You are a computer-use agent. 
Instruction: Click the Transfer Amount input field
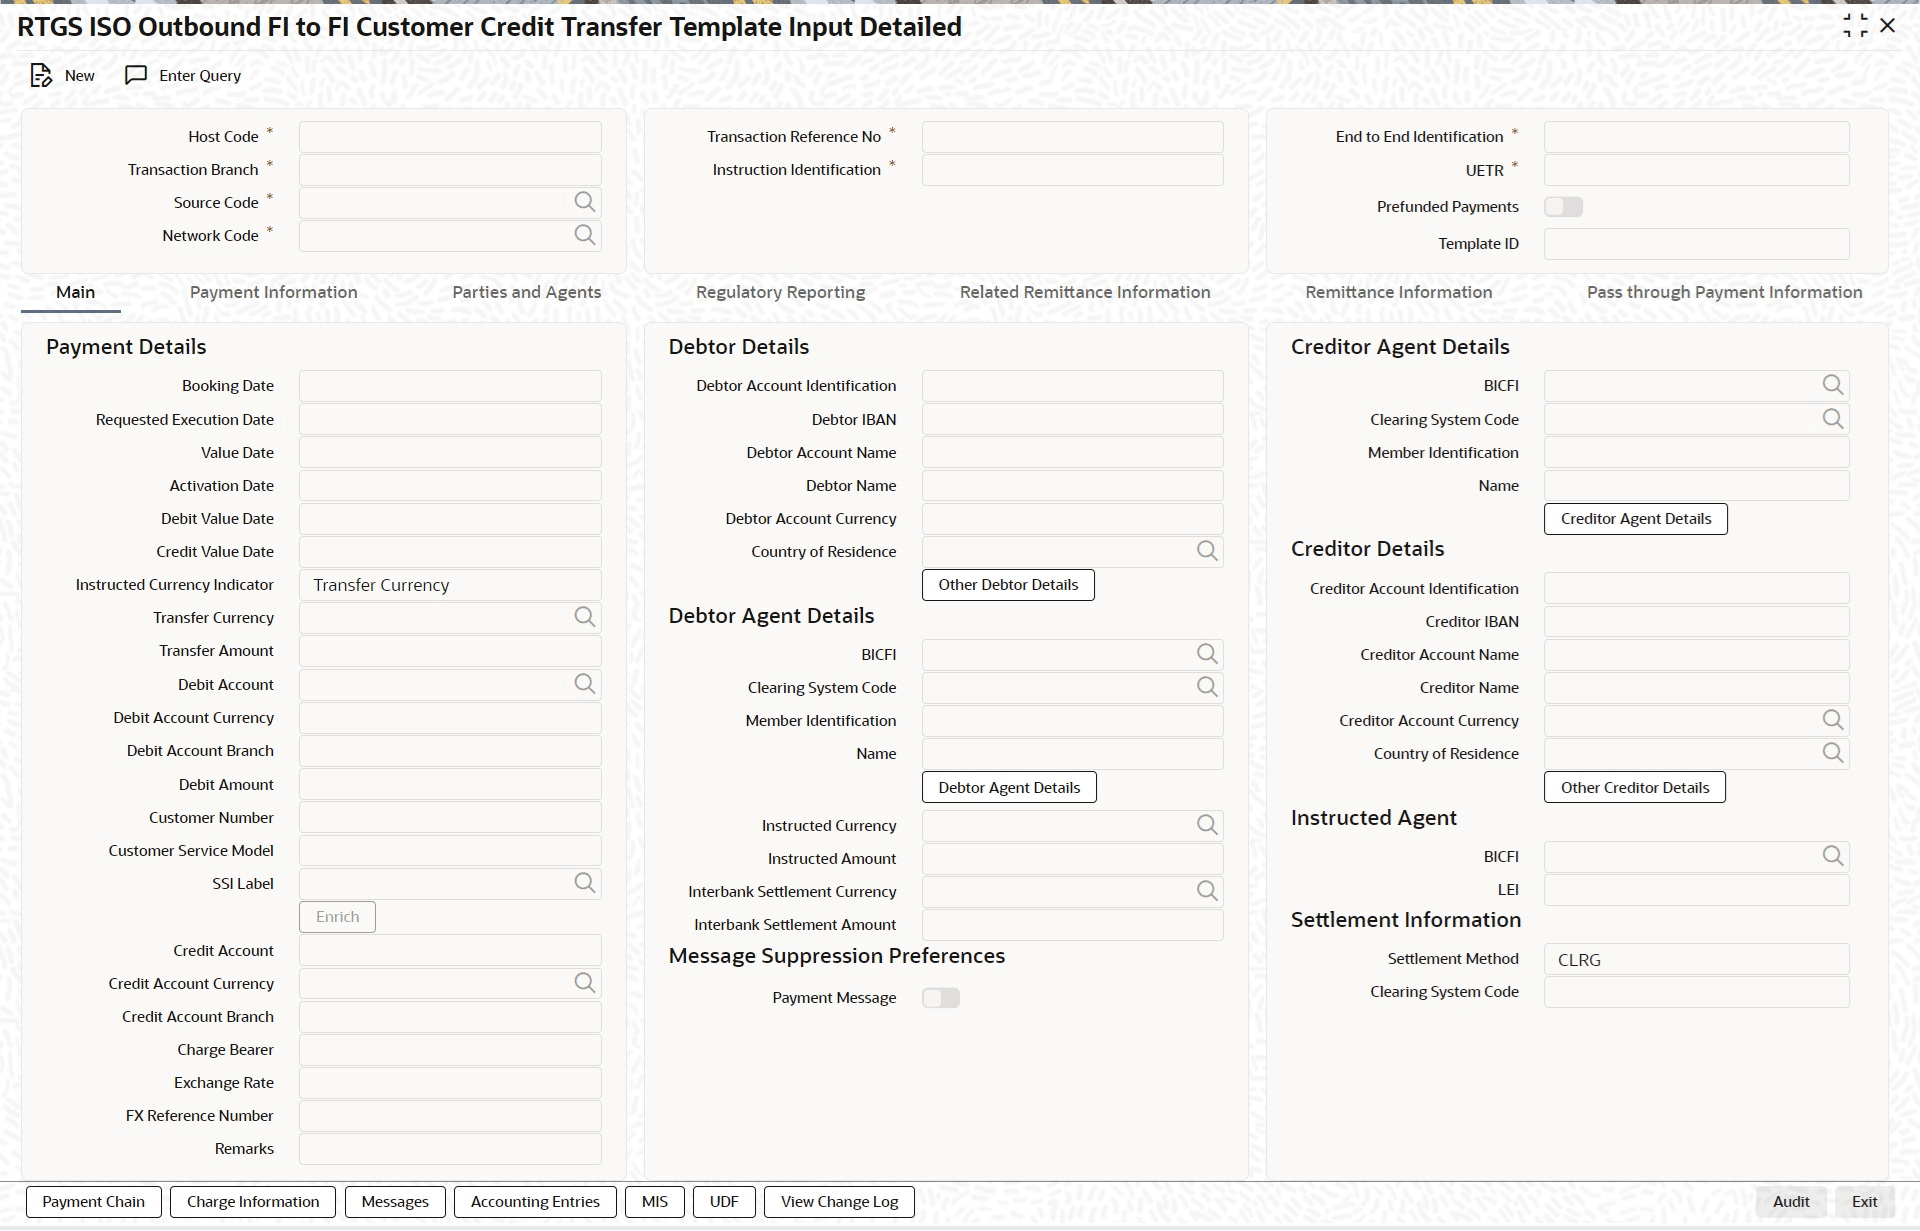(x=450, y=651)
